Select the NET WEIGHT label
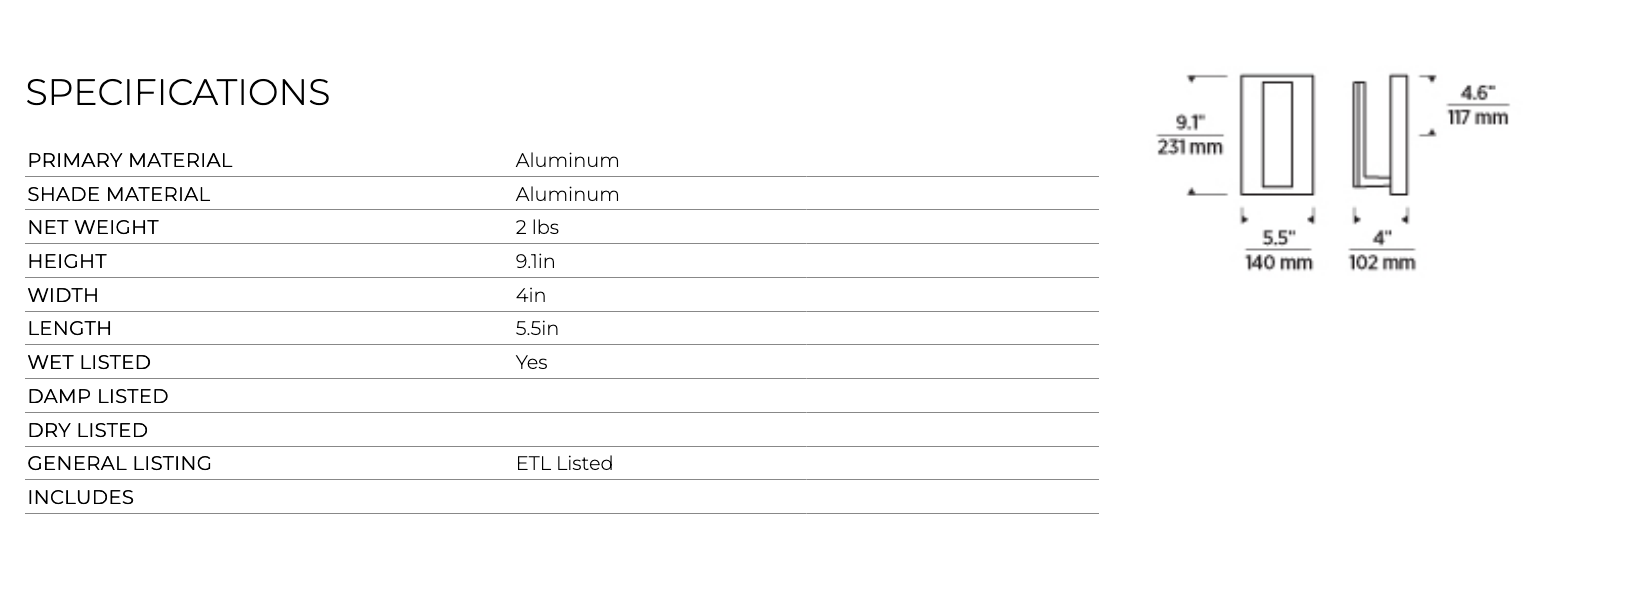1643x589 pixels. (x=93, y=228)
